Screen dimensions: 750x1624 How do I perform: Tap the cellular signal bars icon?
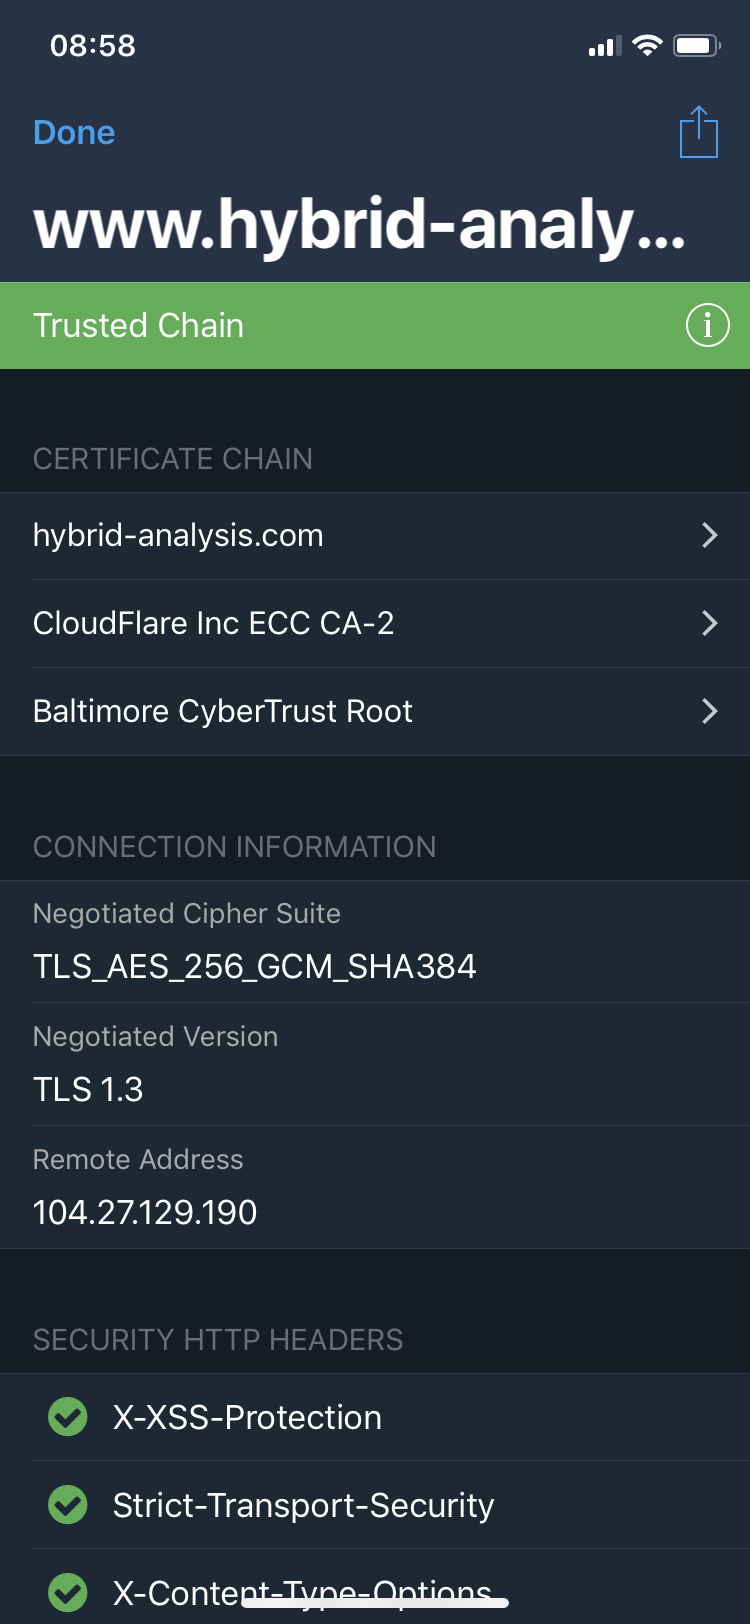pyautogui.click(x=604, y=46)
